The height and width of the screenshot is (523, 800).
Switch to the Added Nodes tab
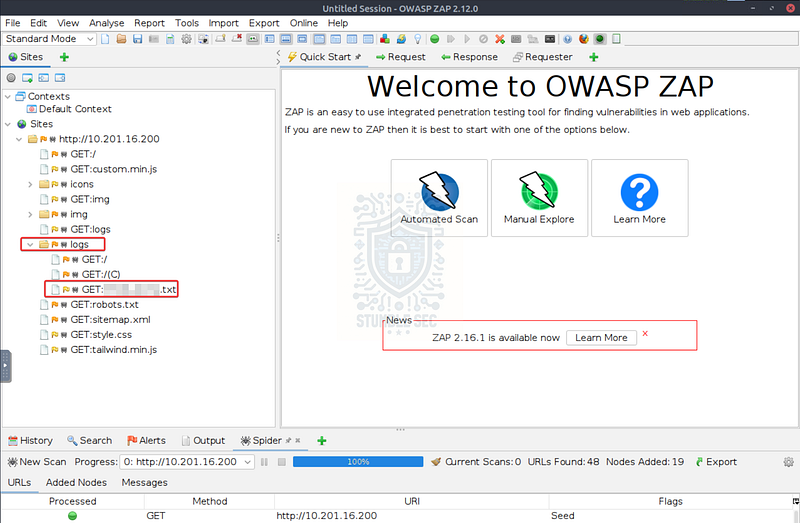[76, 482]
